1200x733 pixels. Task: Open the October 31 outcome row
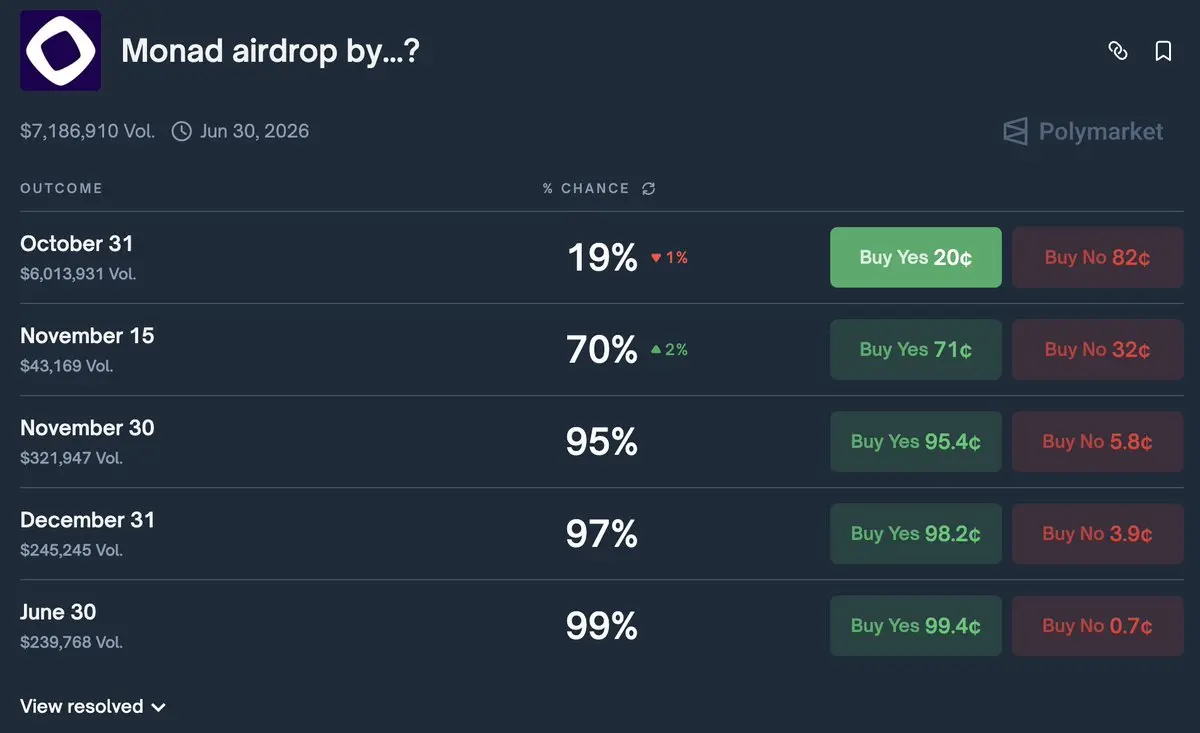[x=77, y=244]
